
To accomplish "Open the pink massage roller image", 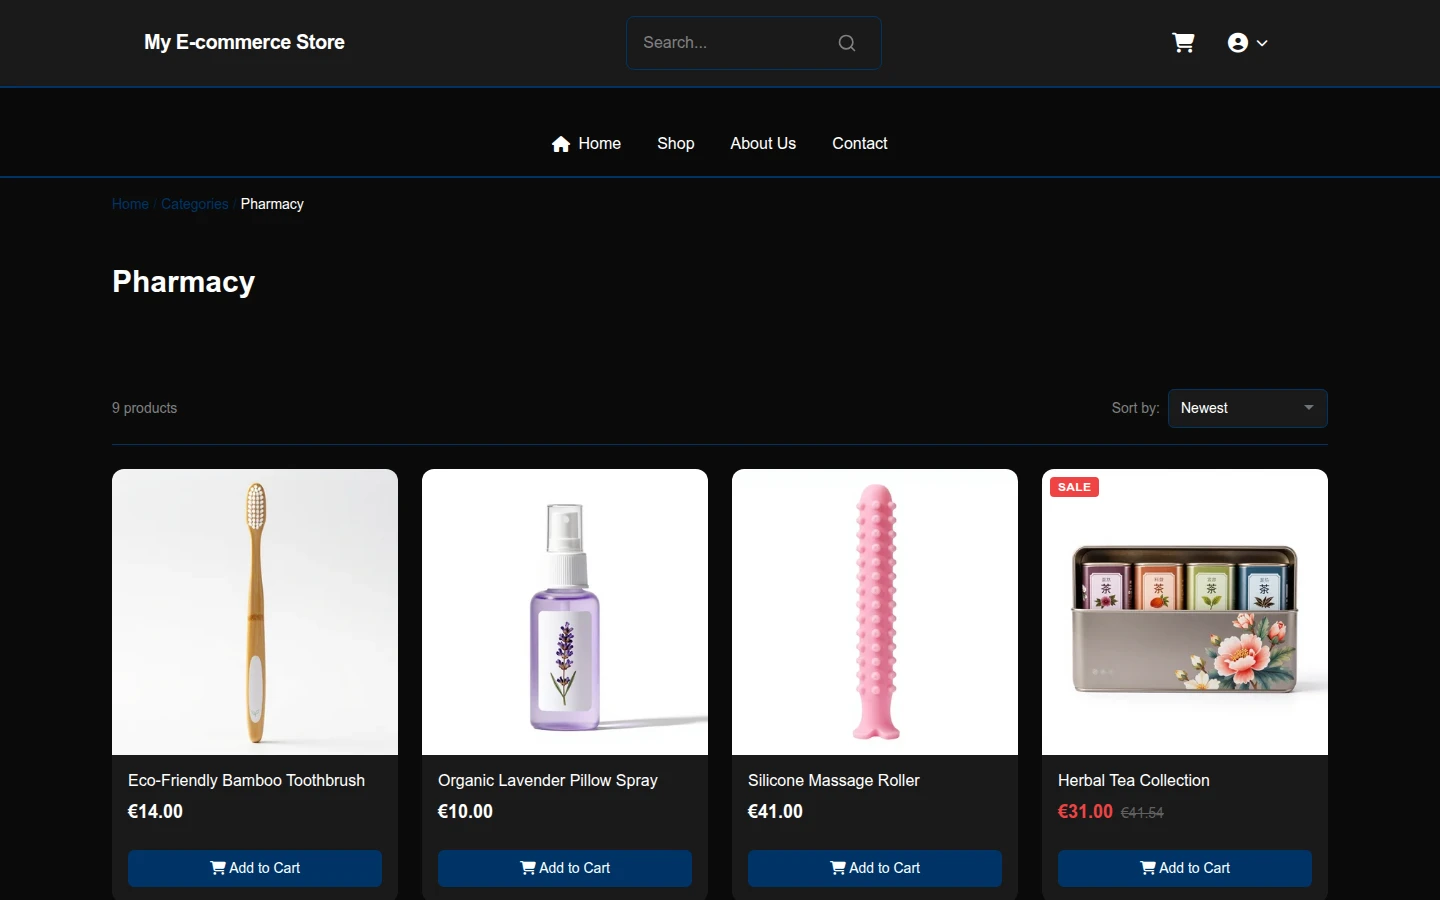I will point(875,612).
